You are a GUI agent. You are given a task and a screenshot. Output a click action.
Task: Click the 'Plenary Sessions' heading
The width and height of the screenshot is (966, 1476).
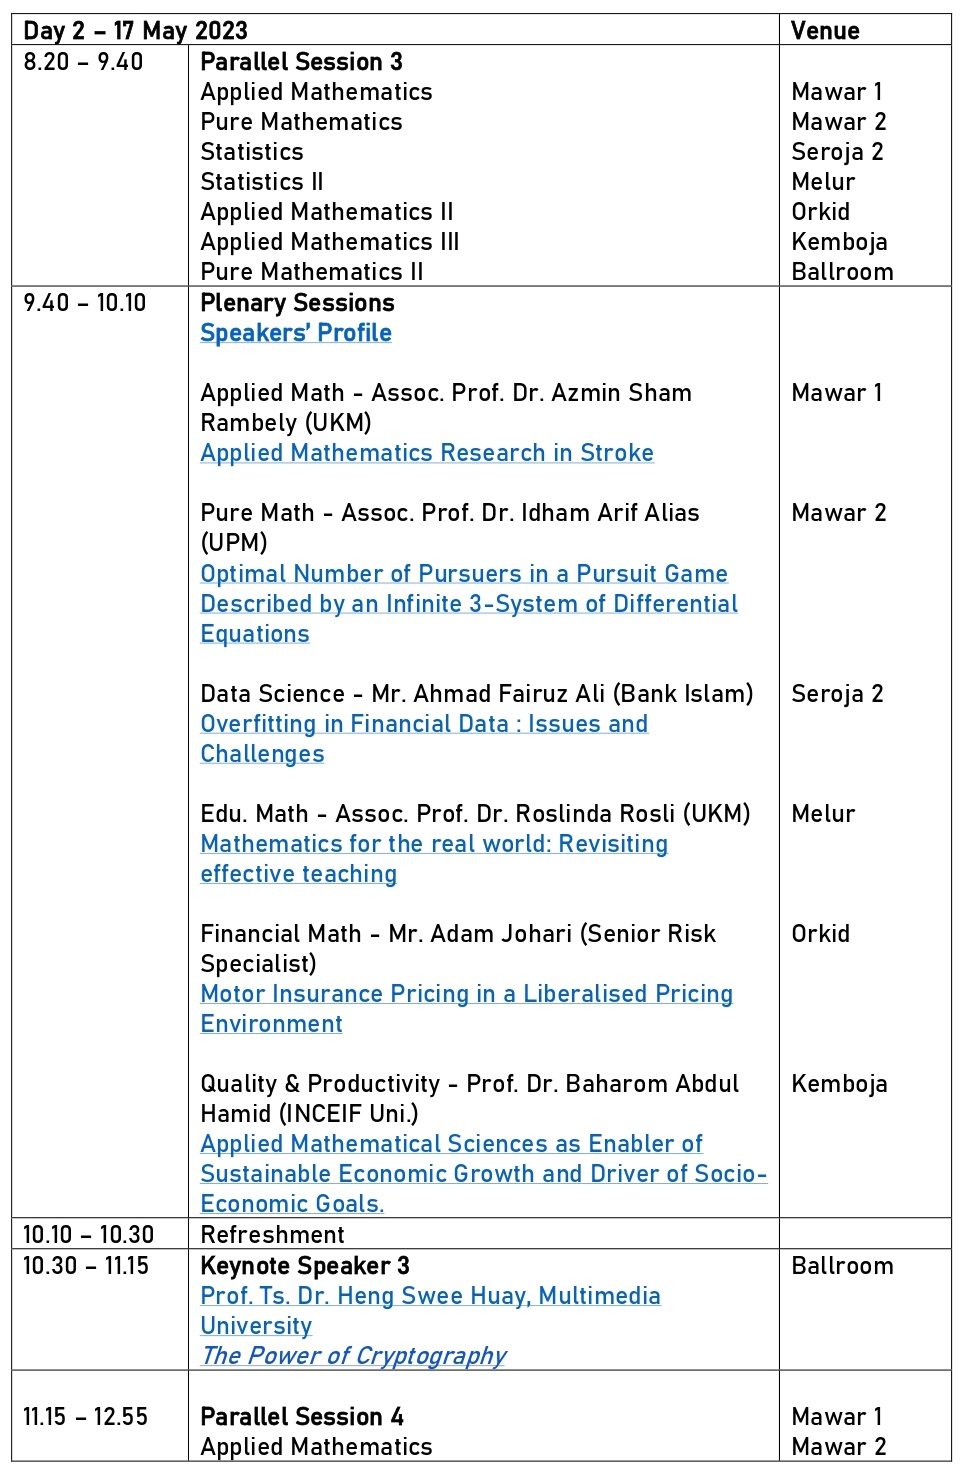(x=297, y=303)
